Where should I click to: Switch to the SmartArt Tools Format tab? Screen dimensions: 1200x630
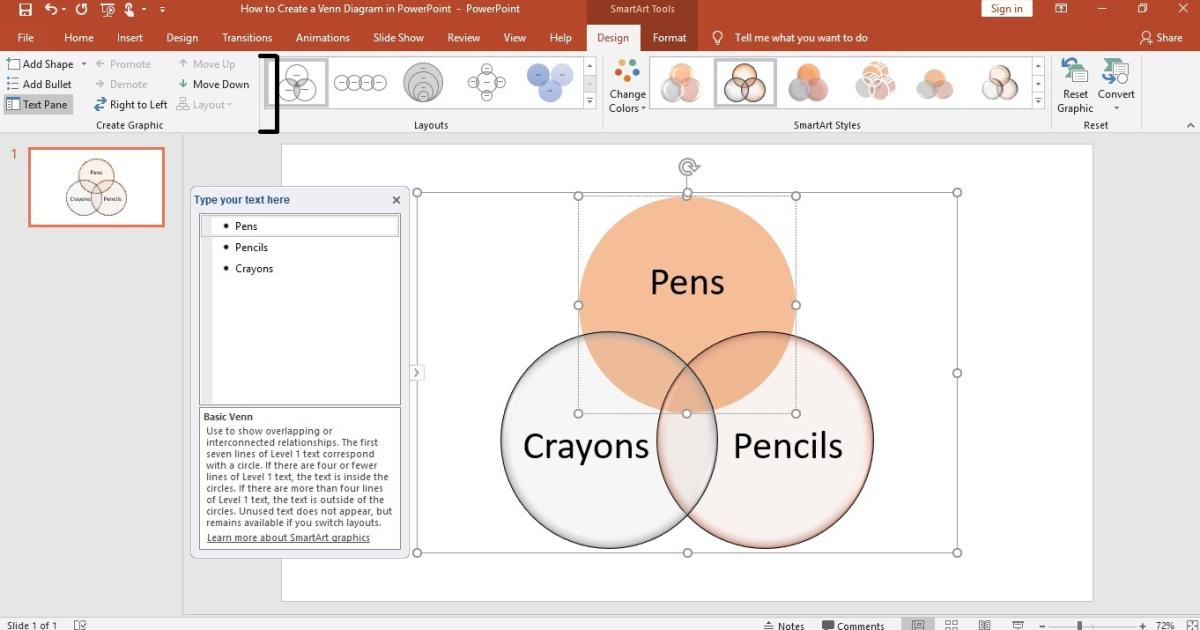coord(668,37)
